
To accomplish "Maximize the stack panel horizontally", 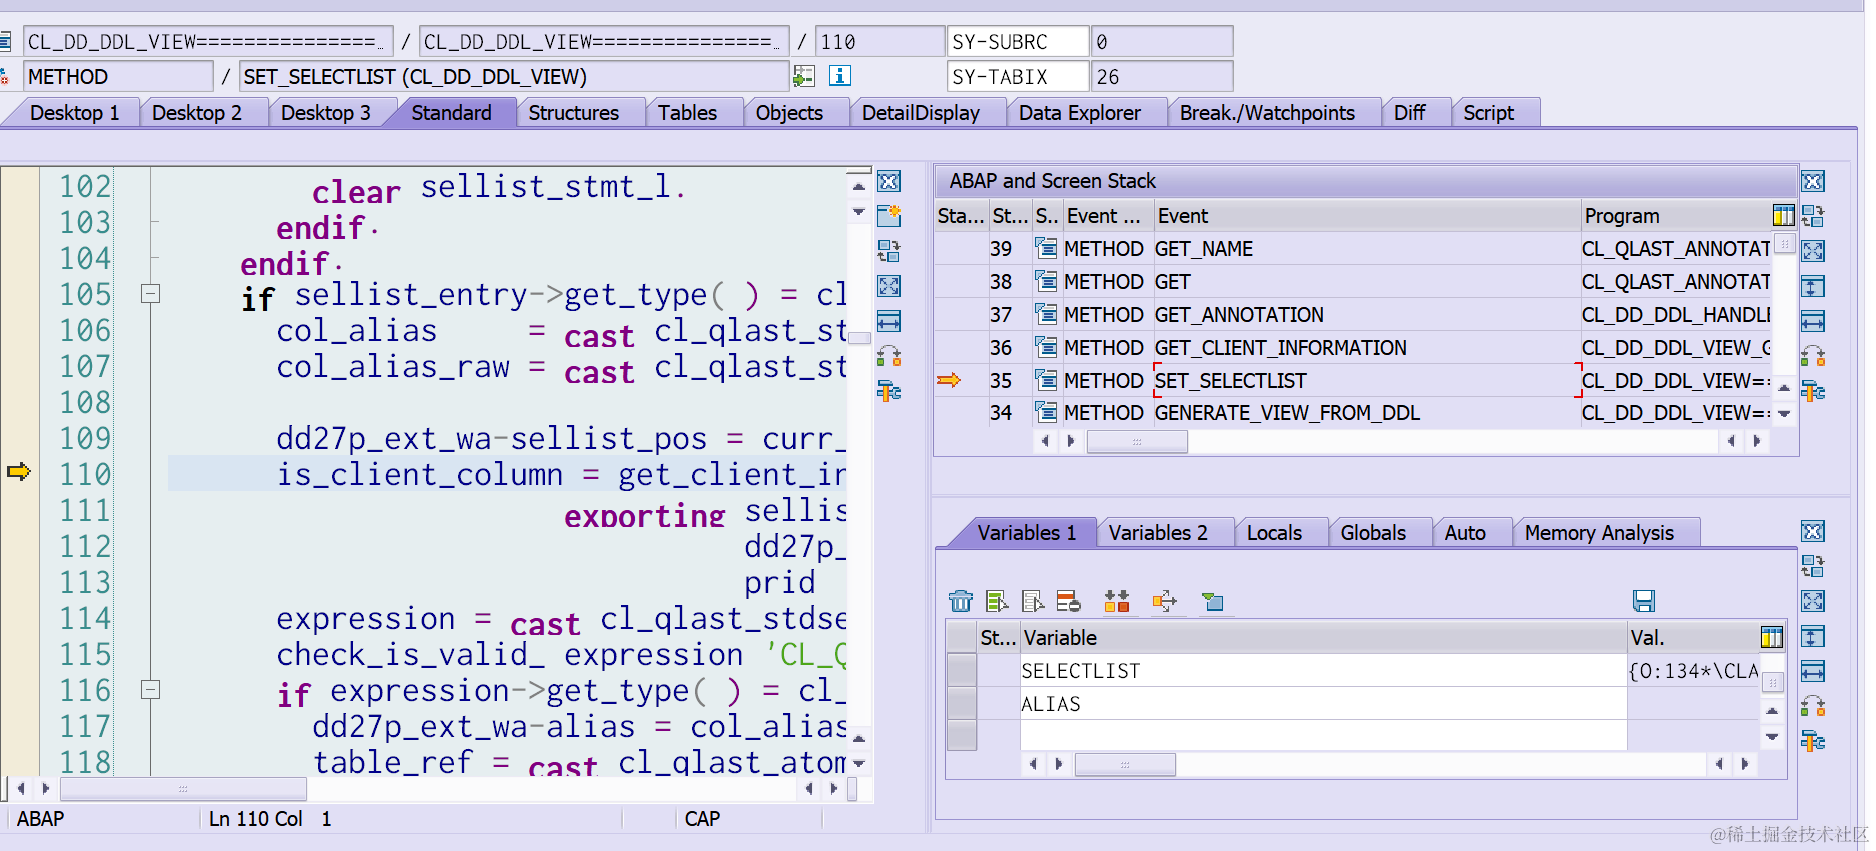I will click(x=1813, y=321).
